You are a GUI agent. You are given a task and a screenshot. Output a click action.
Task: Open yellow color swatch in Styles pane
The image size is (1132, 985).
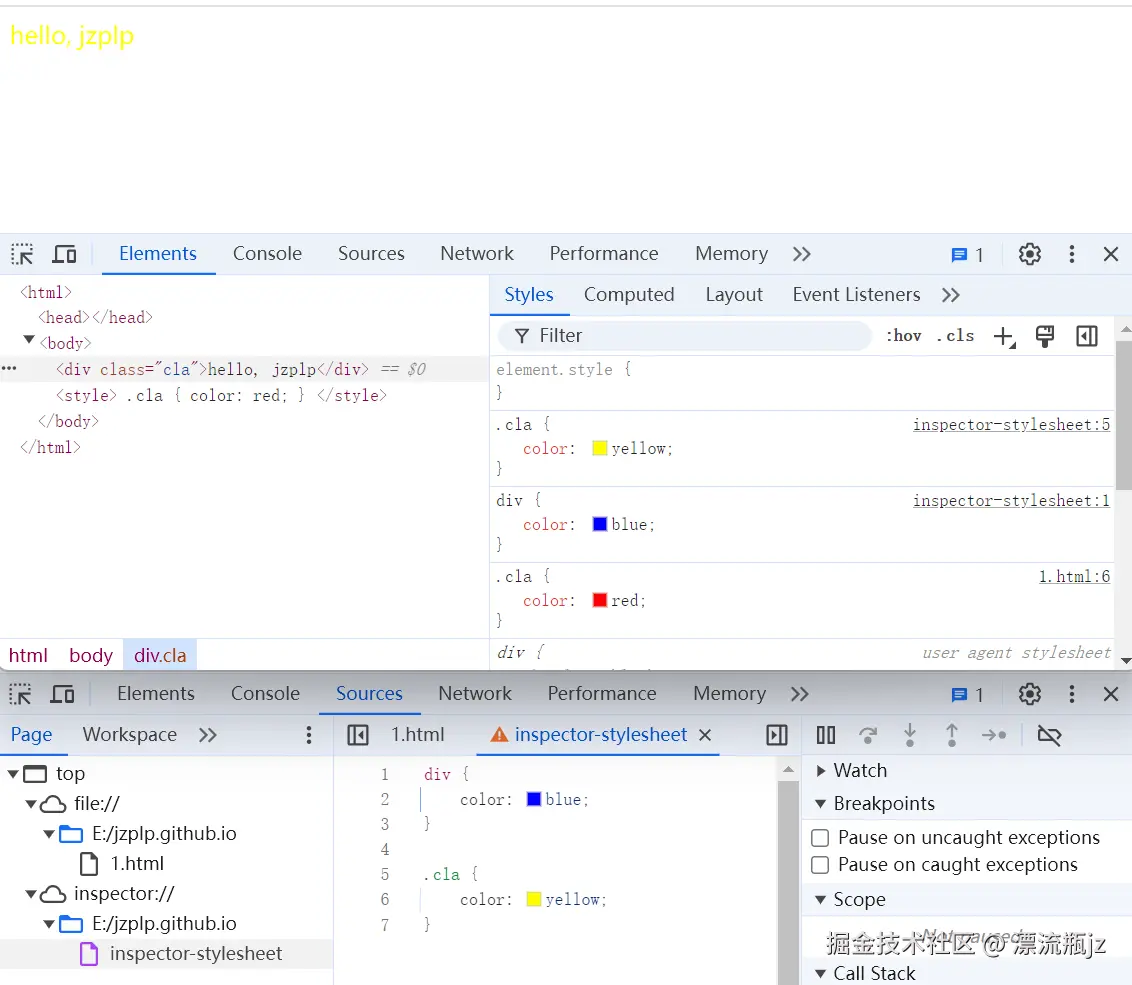[599, 448]
